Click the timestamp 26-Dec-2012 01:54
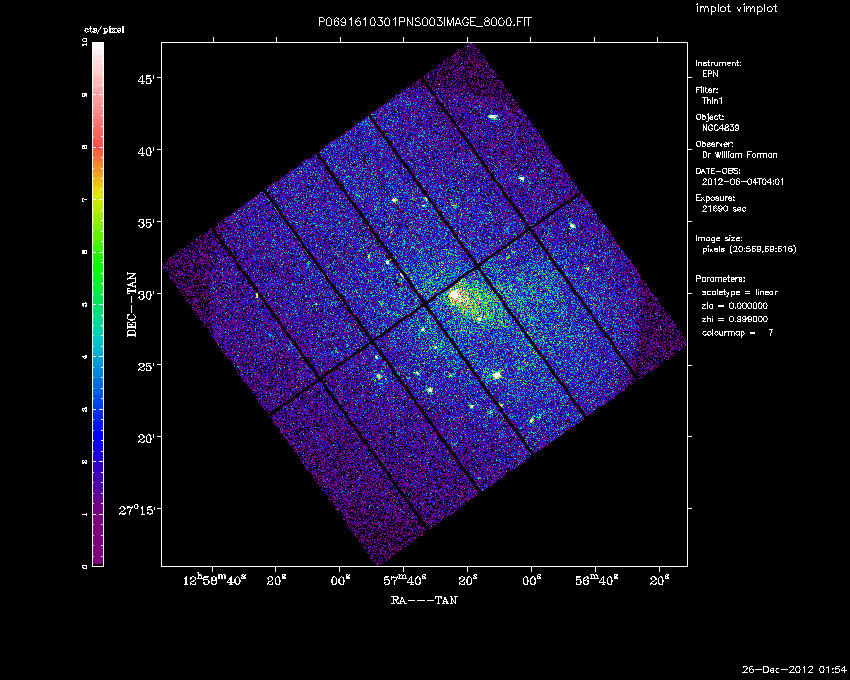 [x=794, y=669]
